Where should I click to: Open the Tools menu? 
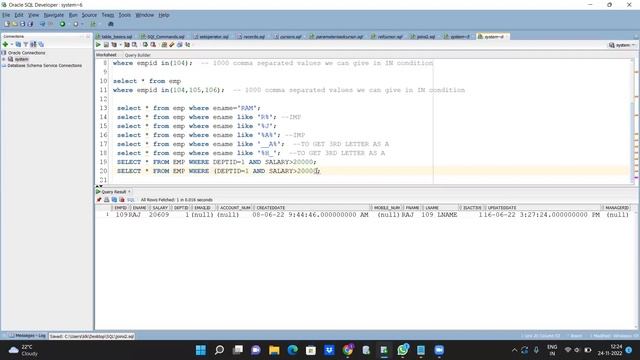(x=124, y=15)
